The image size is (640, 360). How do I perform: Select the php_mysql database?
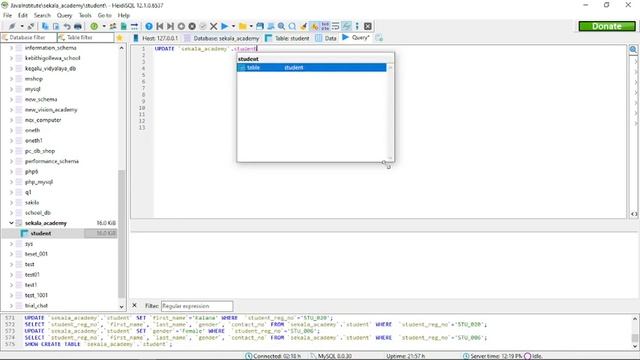(x=39, y=182)
